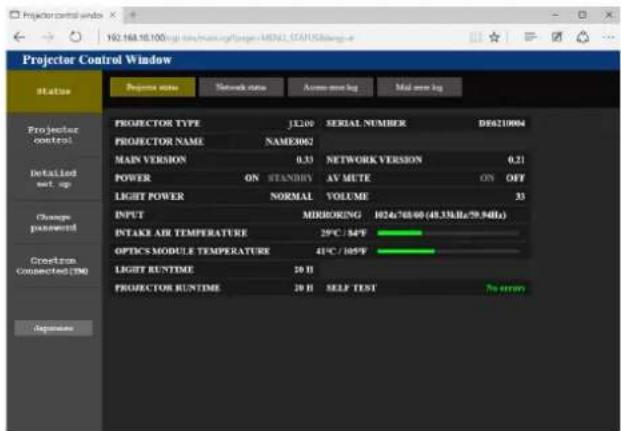Click the VOLUME value 33
The height and width of the screenshot is (431, 621).
point(520,196)
